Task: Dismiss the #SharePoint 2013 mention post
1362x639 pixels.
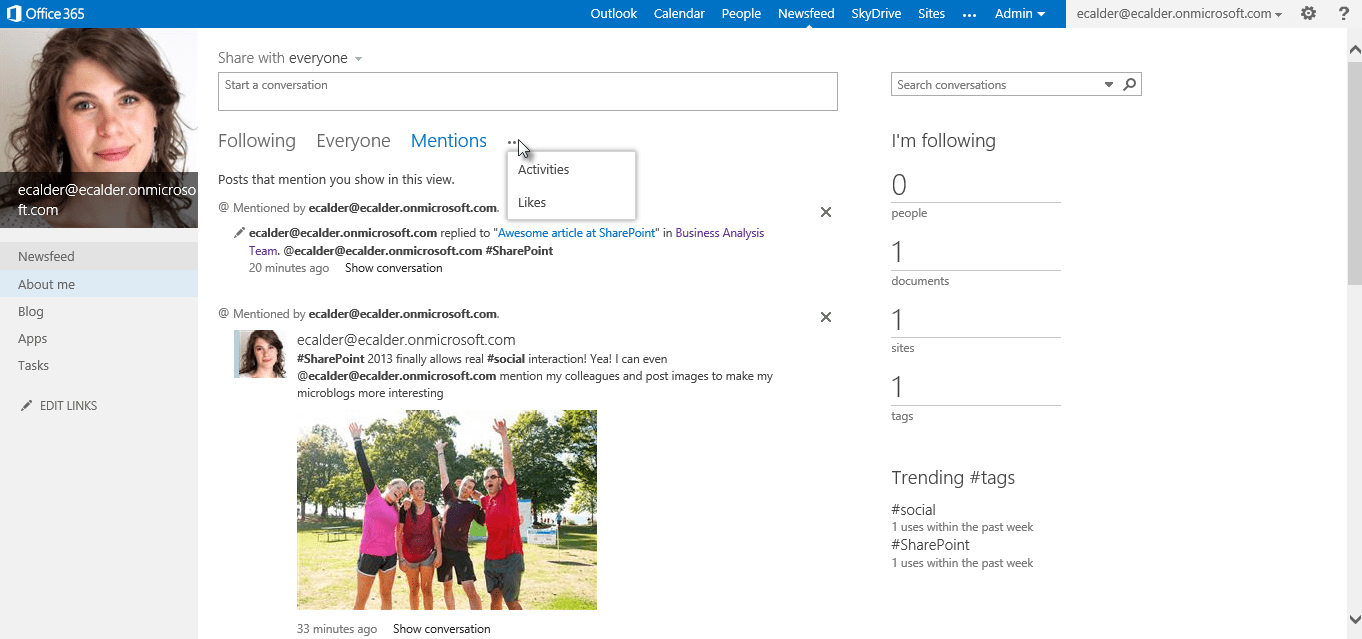Action: [826, 317]
